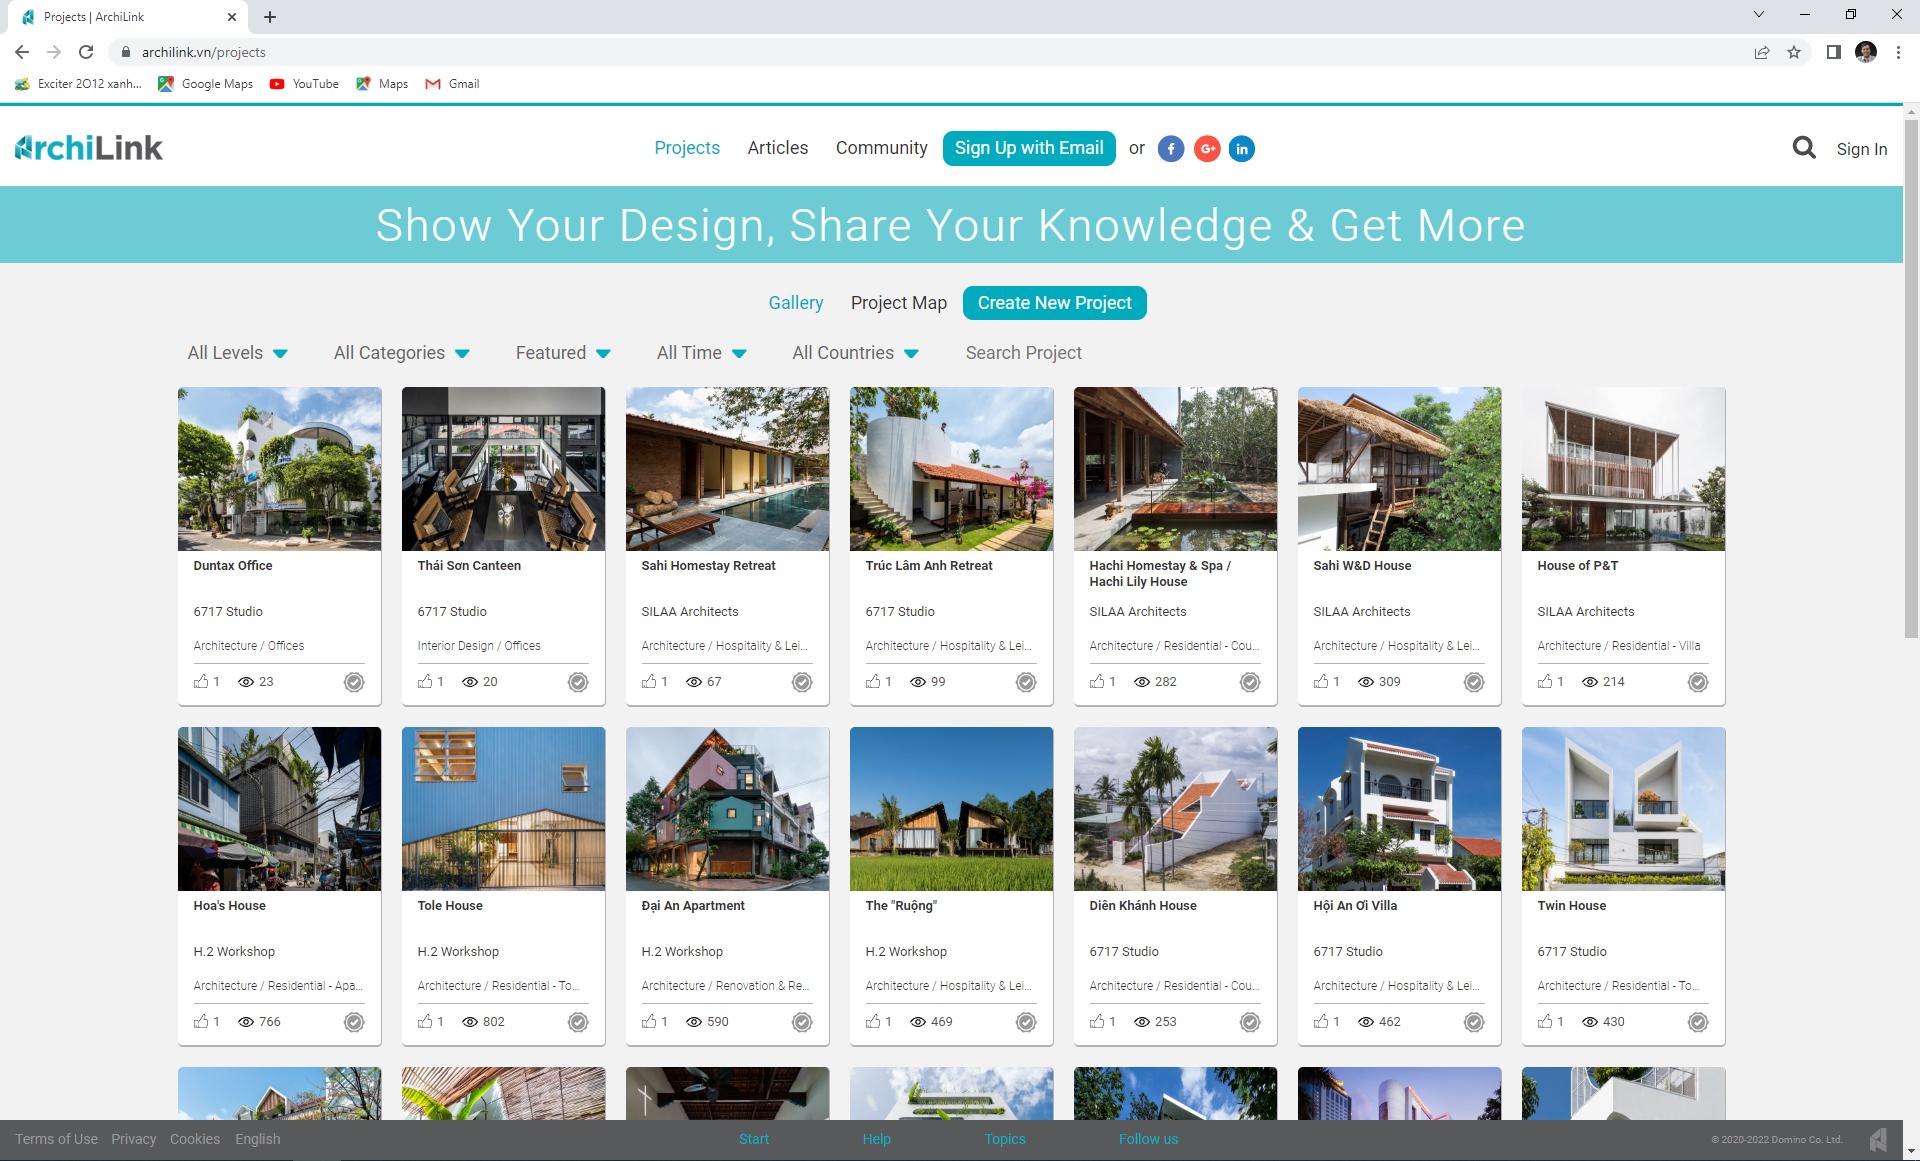Open the Trúc Lâm Anh Retreat thumbnail
The height and width of the screenshot is (1161, 1920).
click(x=952, y=469)
